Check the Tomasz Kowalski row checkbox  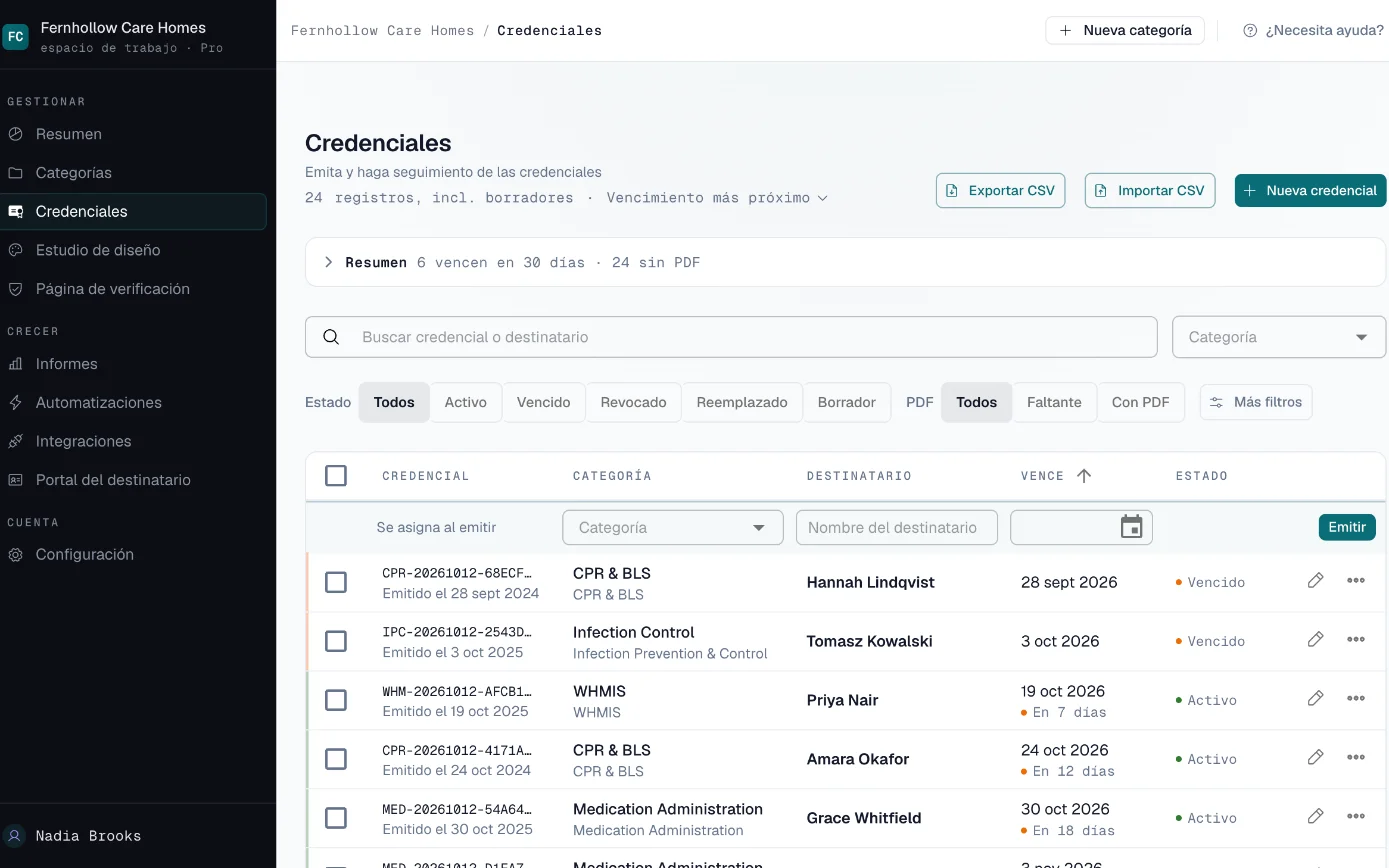[336, 641]
